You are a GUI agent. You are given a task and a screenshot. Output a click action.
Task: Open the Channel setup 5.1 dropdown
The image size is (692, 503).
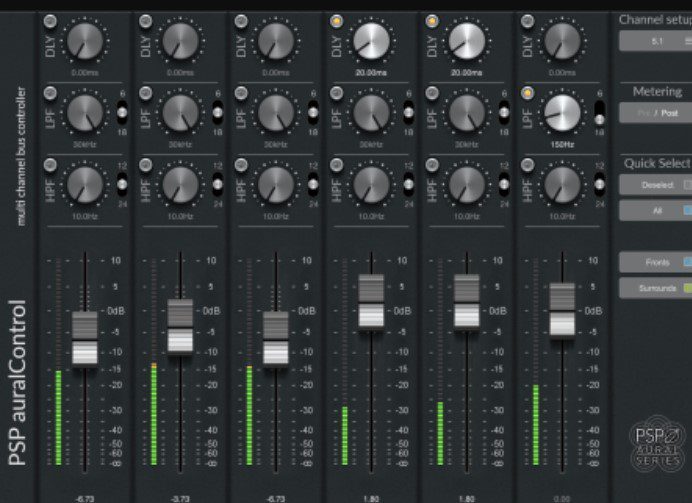pos(655,41)
